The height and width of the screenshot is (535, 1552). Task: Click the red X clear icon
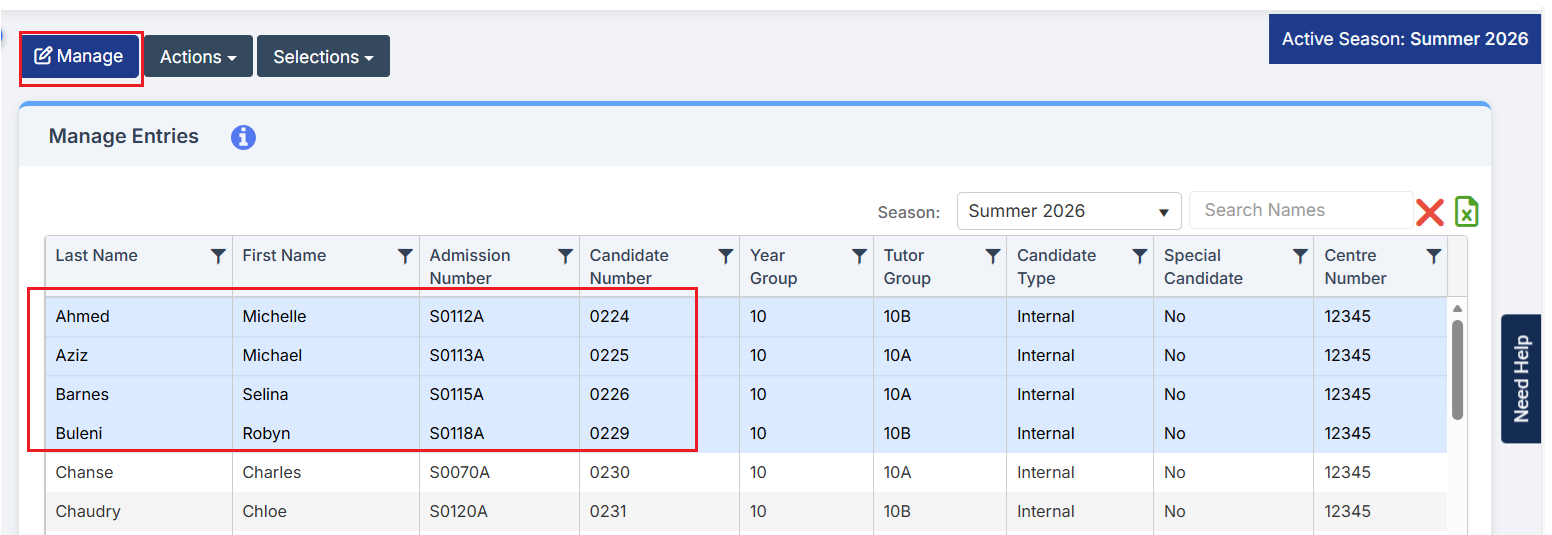(x=1429, y=211)
